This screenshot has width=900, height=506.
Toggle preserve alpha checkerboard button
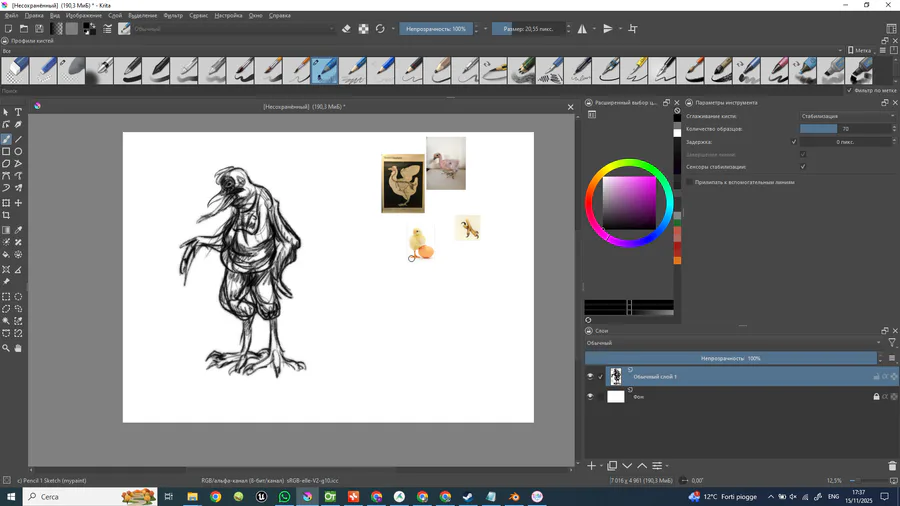coord(363,29)
